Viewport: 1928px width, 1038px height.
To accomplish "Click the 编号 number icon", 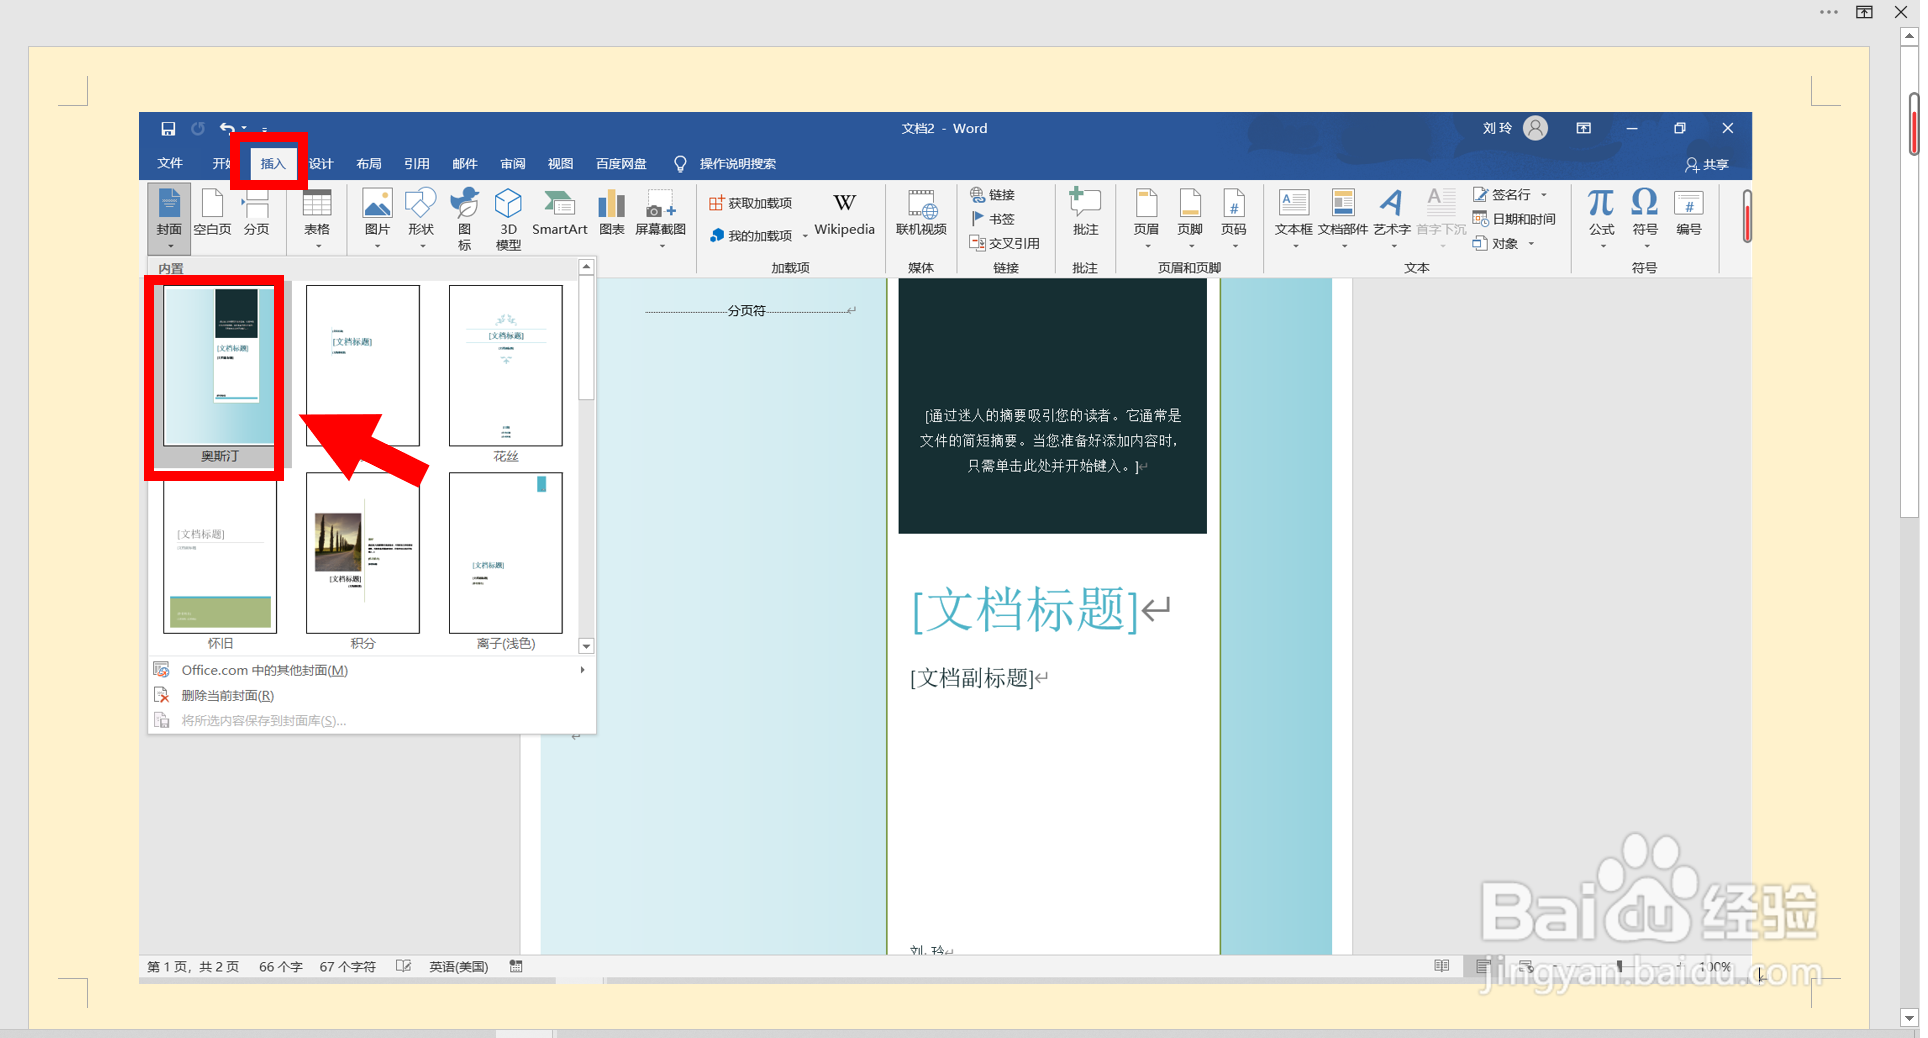I will coord(1689,213).
